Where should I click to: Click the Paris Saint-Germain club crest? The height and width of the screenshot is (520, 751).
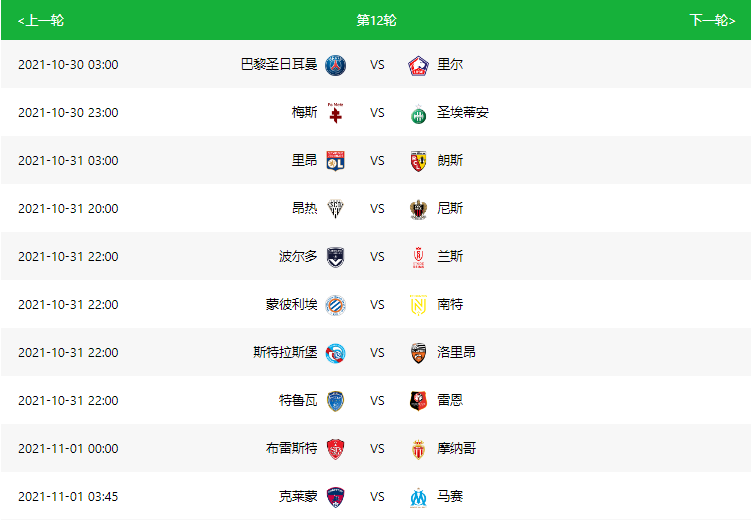tap(335, 65)
